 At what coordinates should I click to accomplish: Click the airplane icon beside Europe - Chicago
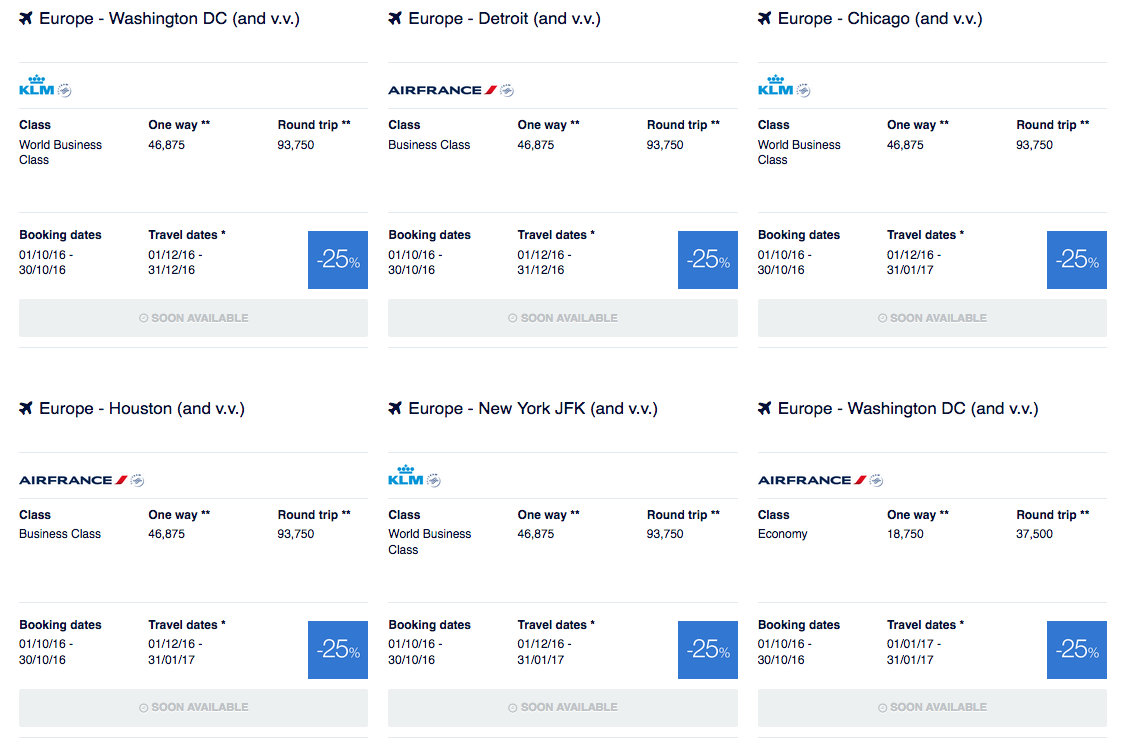(765, 19)
